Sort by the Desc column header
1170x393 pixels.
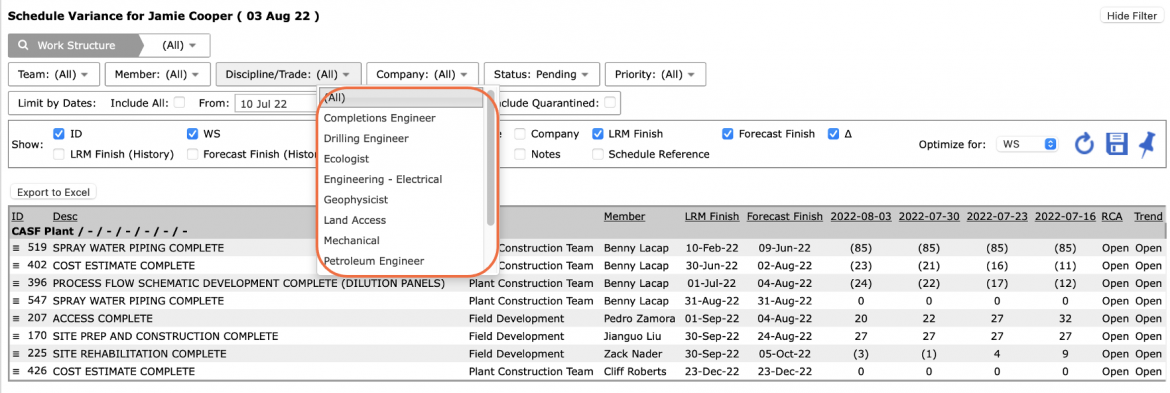click(x=65, y=216)
